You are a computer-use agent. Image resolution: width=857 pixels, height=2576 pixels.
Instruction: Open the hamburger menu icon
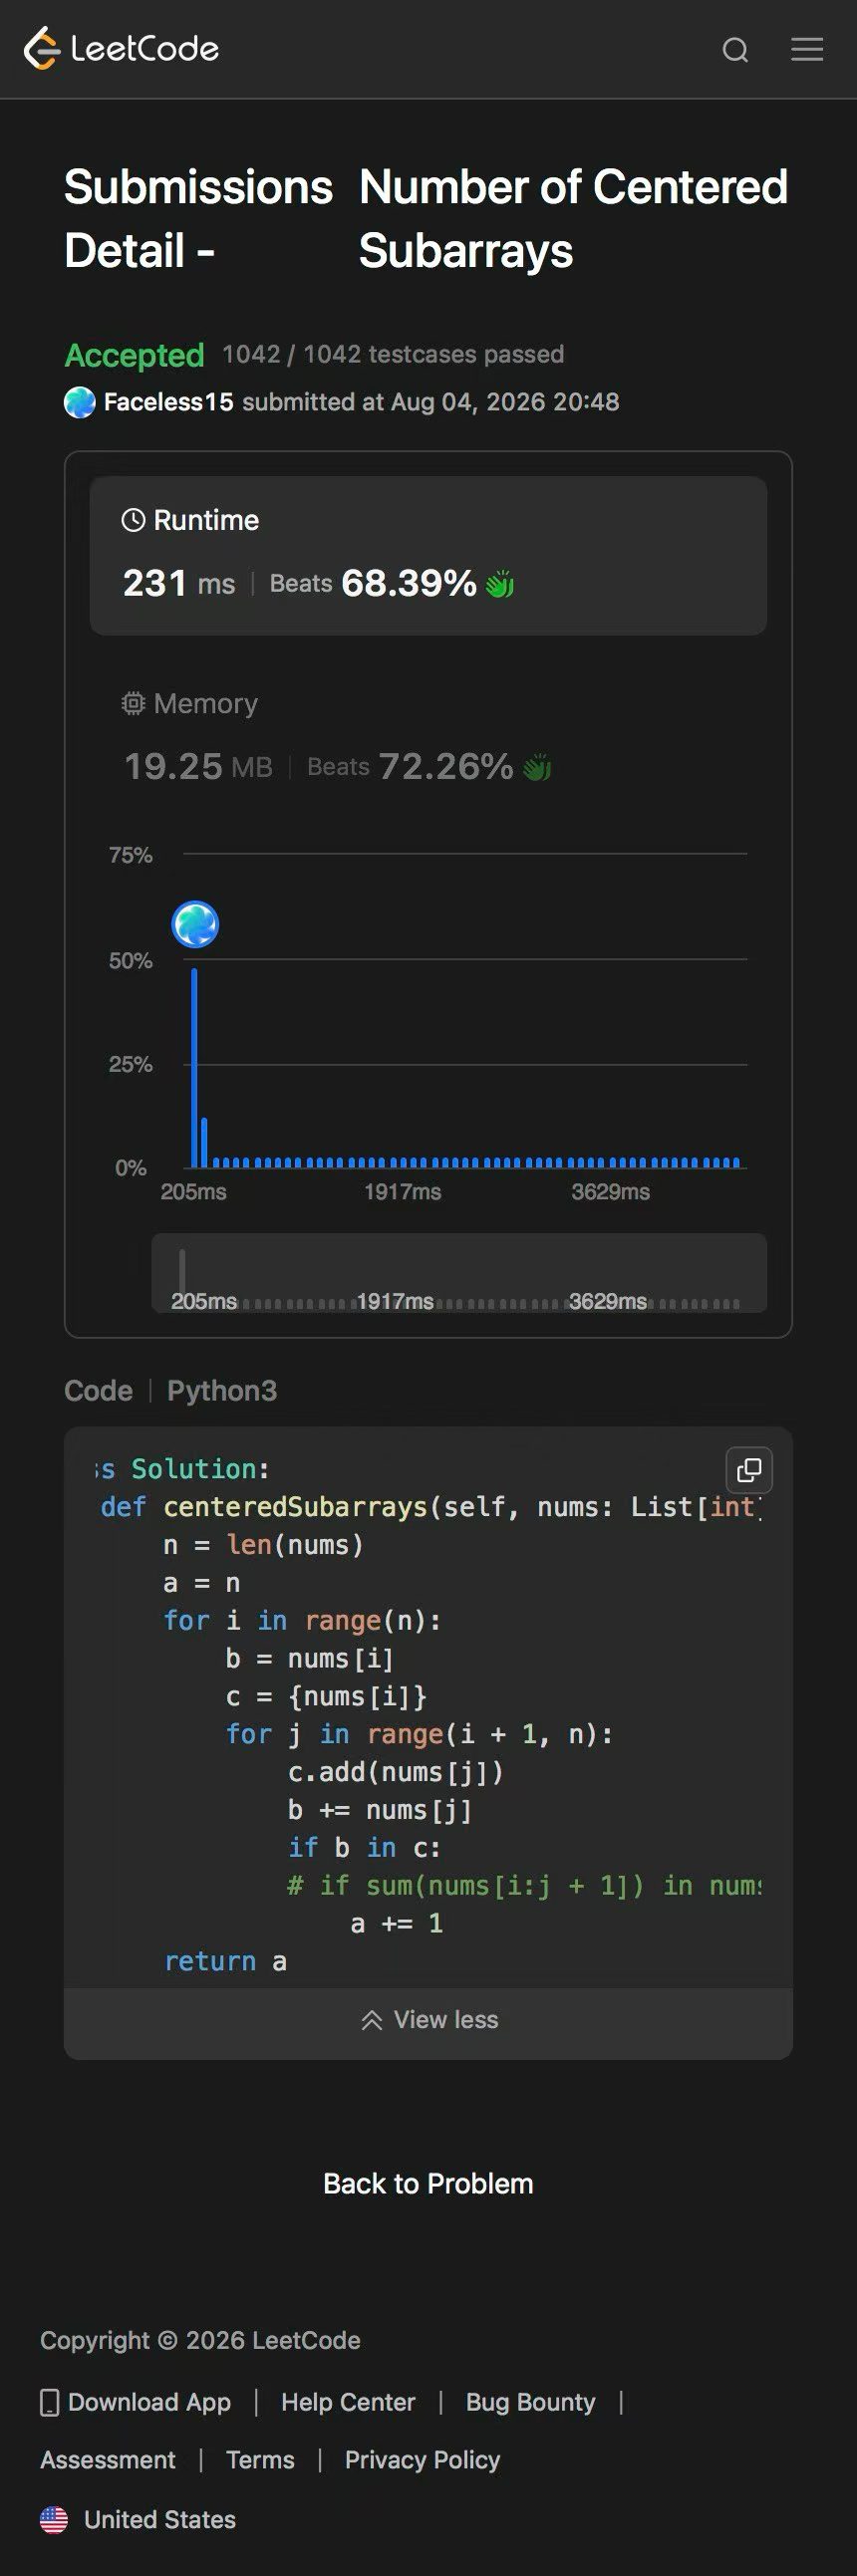click(807, 49)
